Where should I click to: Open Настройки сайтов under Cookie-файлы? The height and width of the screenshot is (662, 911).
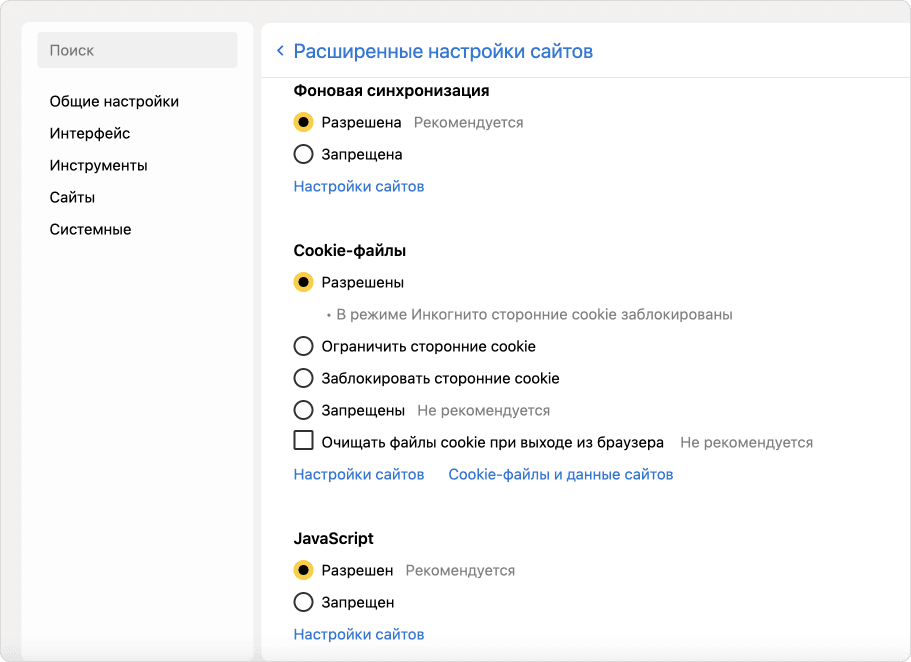pos(358,474)
